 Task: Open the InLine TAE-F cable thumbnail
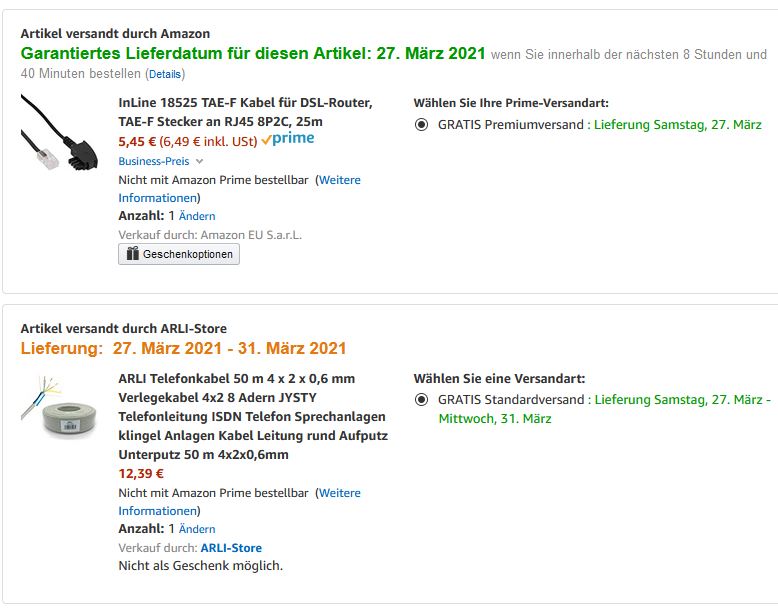(59, 132)
